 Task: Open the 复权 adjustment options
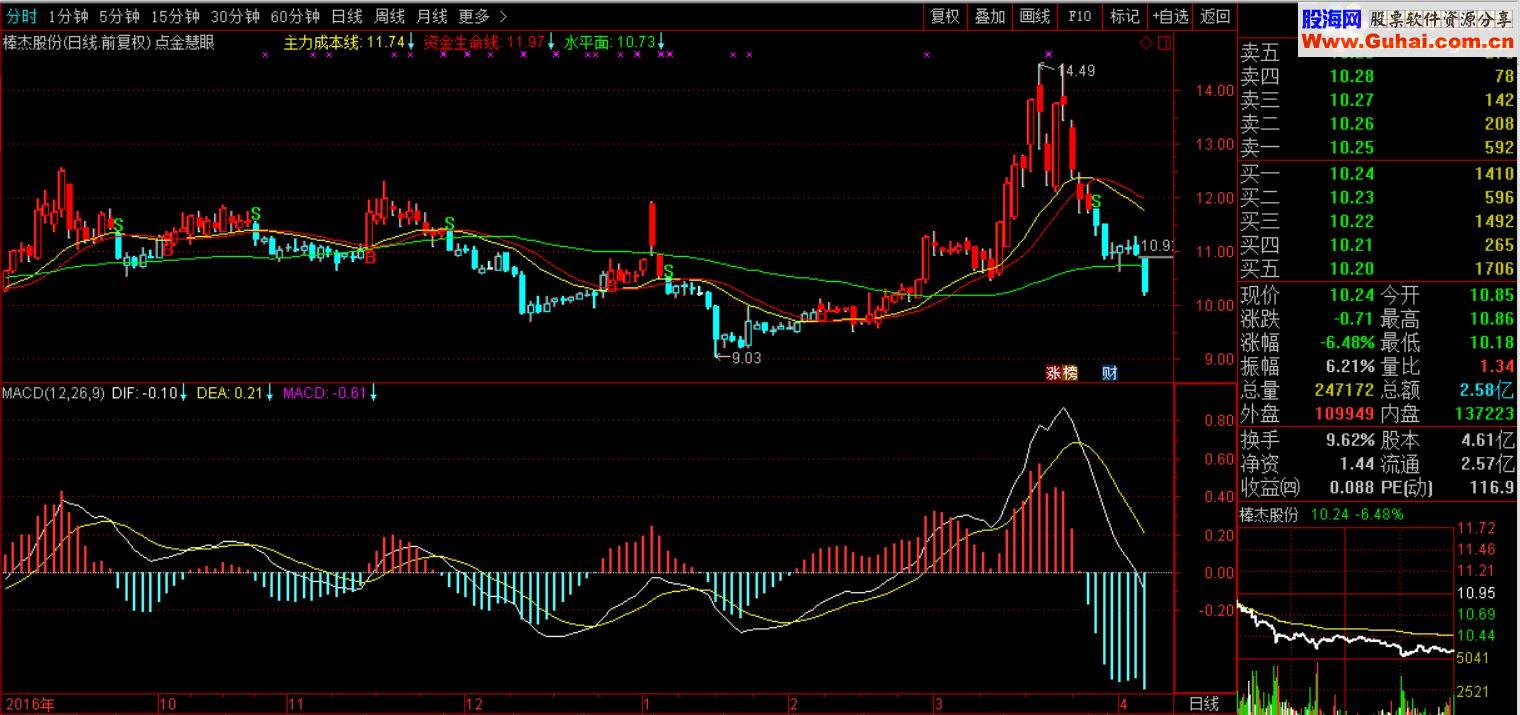coord(945,16)
